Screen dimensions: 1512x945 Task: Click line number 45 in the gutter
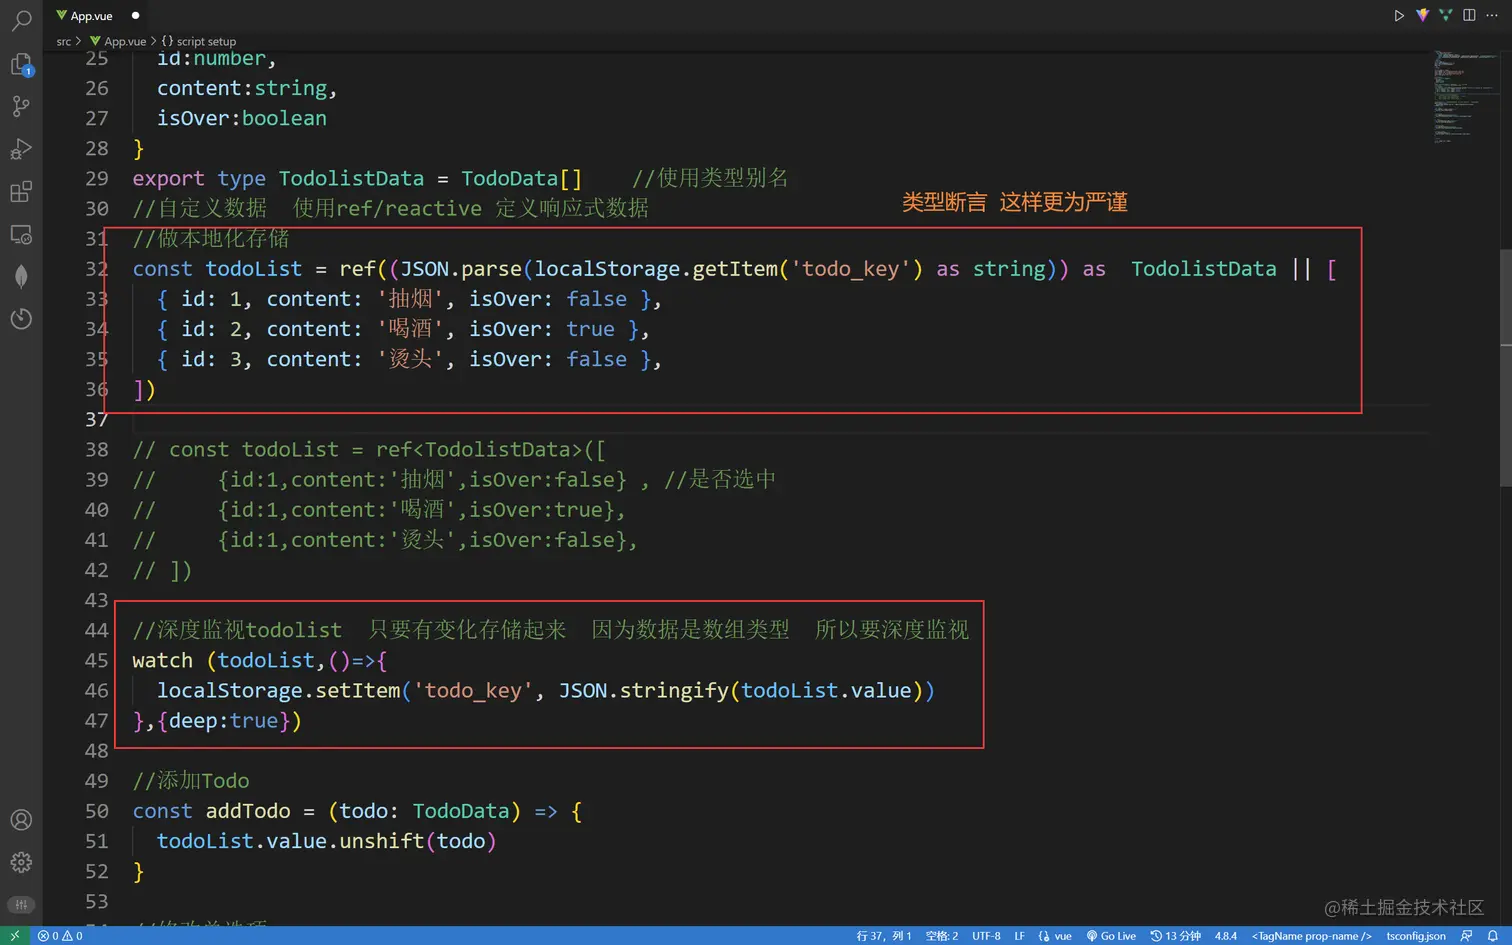pos(97,660)
